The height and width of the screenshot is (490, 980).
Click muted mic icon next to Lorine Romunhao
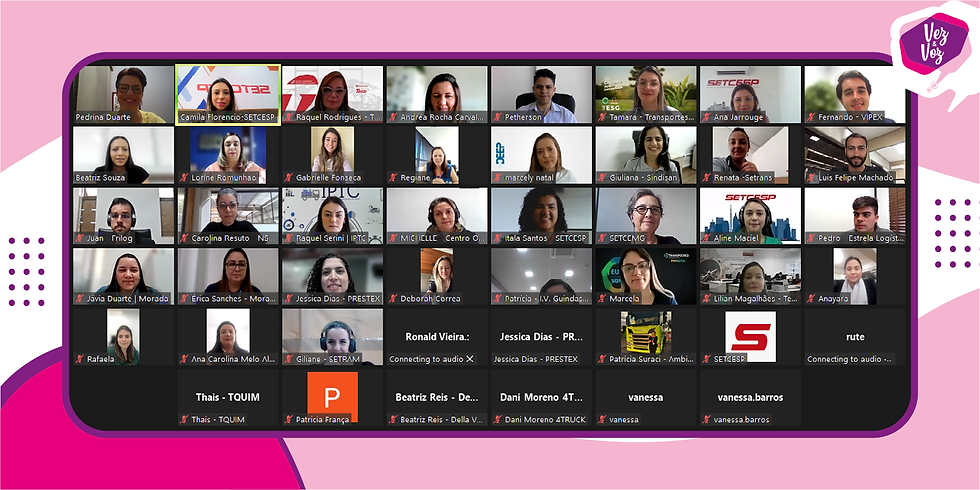tap(184, 178)
